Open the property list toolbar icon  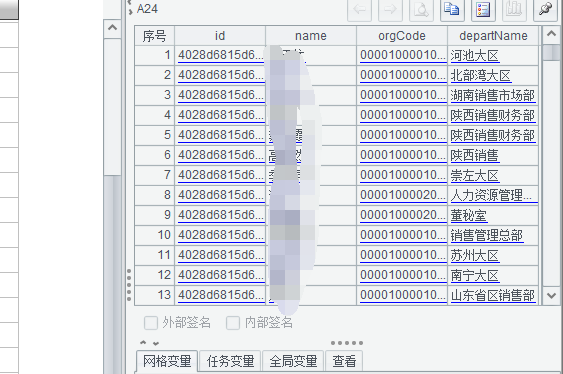[483, 9]
